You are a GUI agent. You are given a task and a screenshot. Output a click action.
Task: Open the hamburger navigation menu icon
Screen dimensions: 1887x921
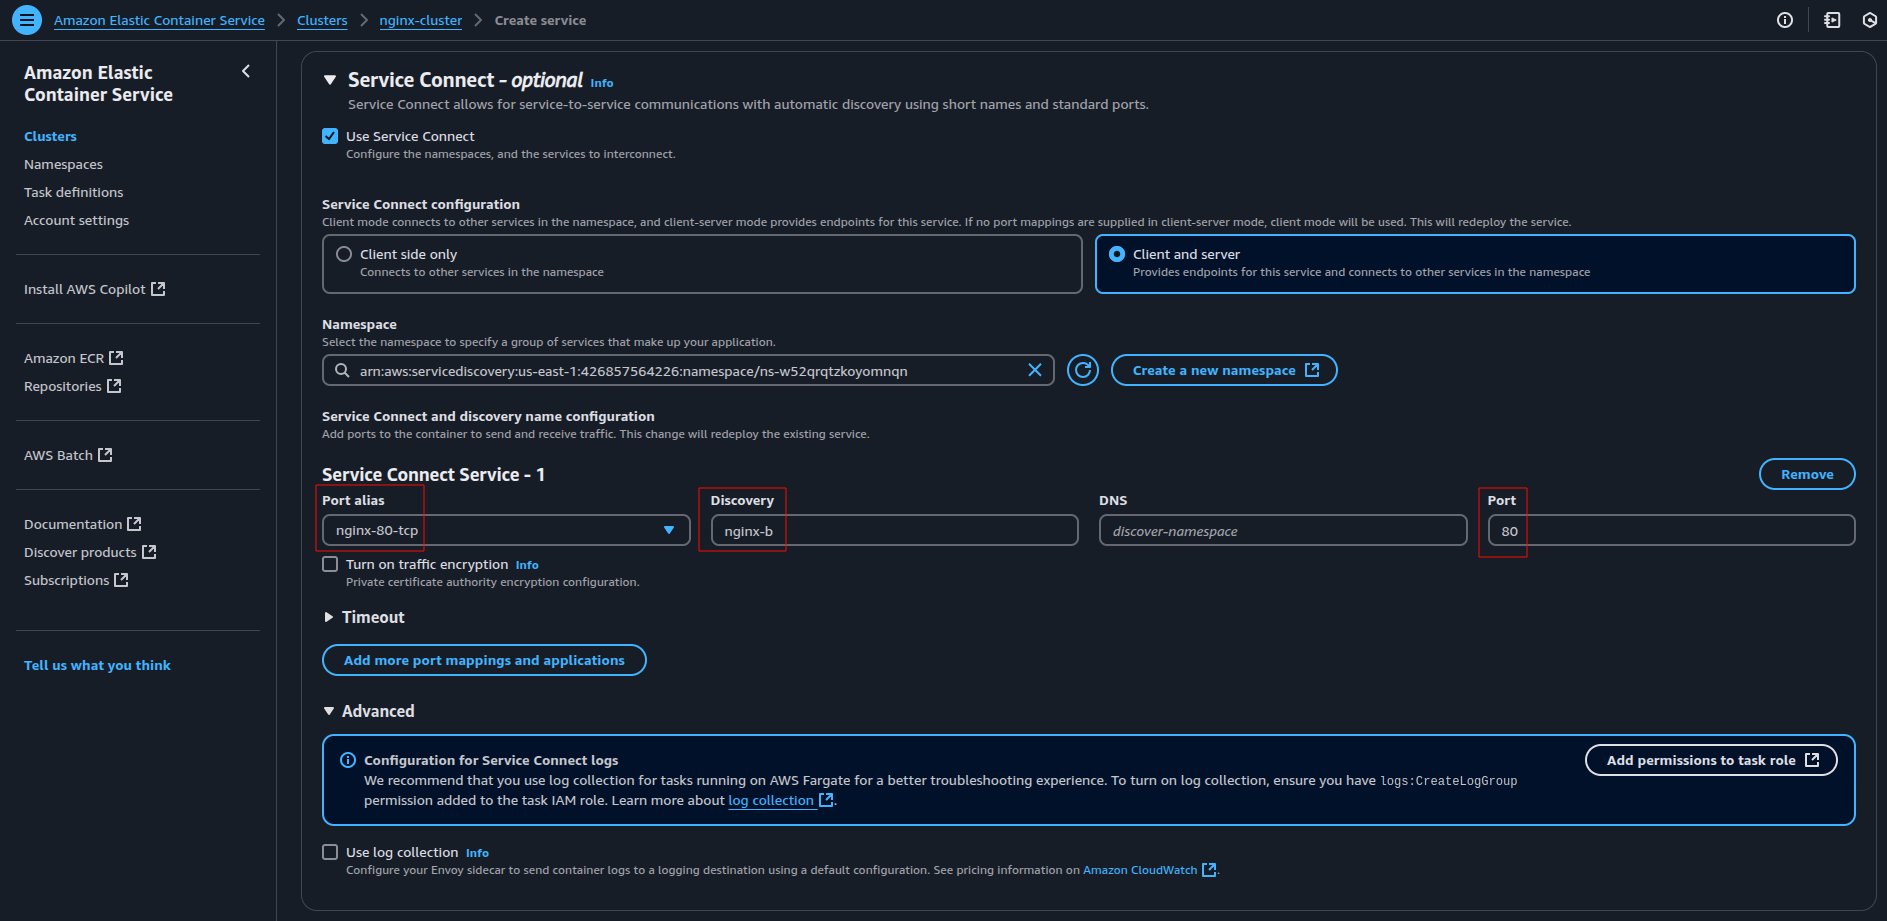pos(27,20)
